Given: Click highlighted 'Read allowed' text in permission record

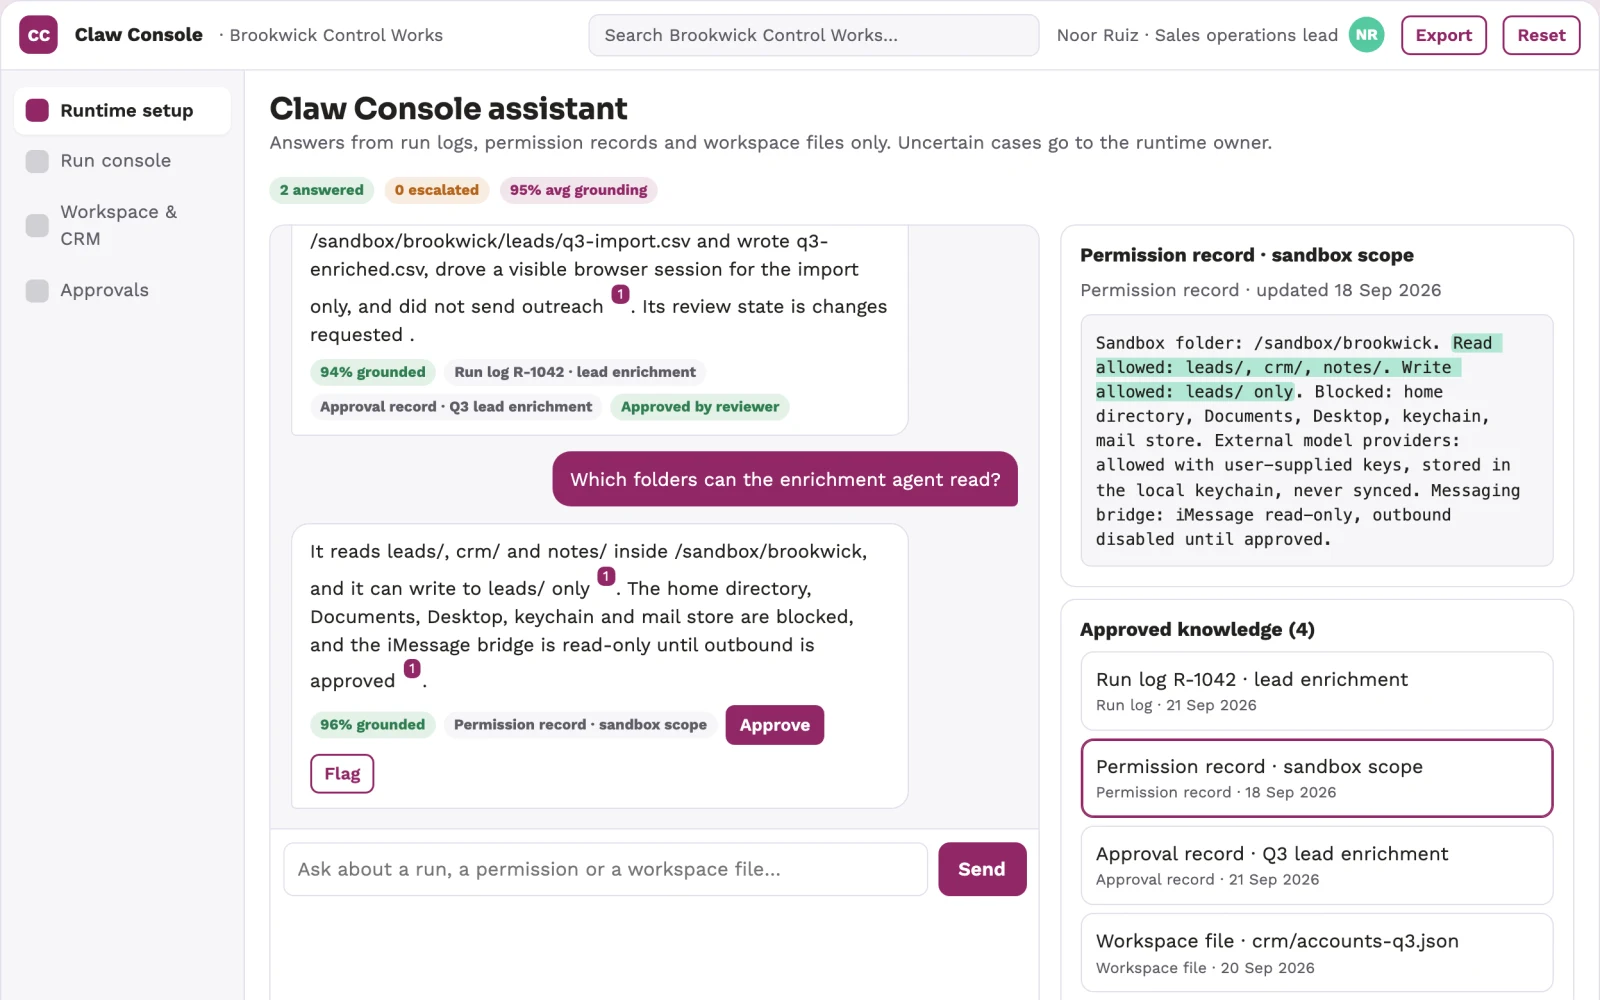Looking at the screenshot, I should pos(1279,367).
